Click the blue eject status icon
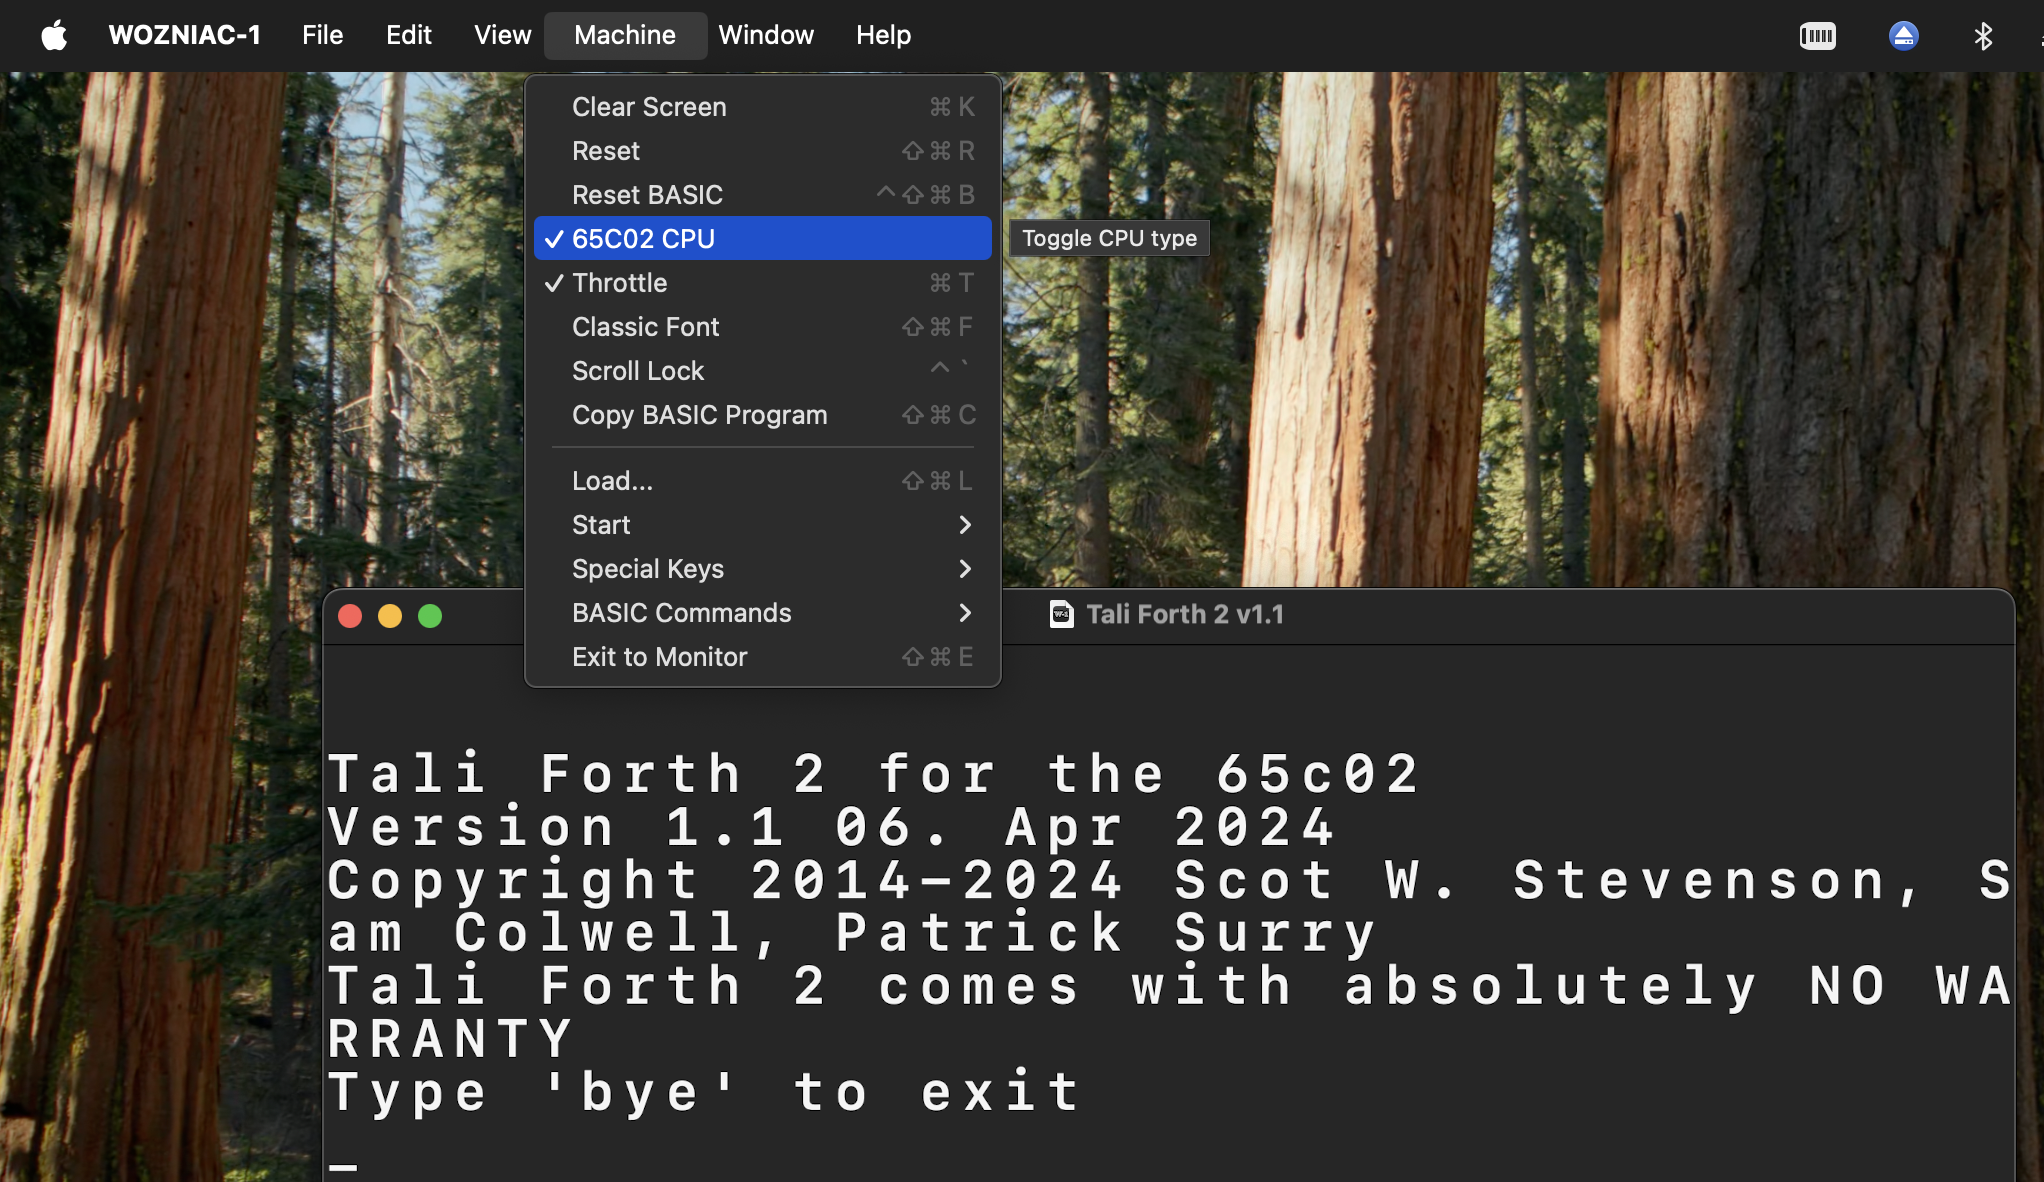This screenshot has width=2044, height=1182. point(1903,37)
